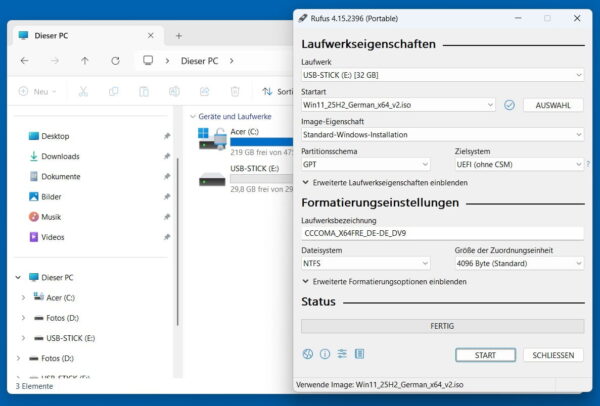This screenshot has height=406, width=600.
Task: Open a new Explorer tab with plus
Action: (x=179, y=36)
